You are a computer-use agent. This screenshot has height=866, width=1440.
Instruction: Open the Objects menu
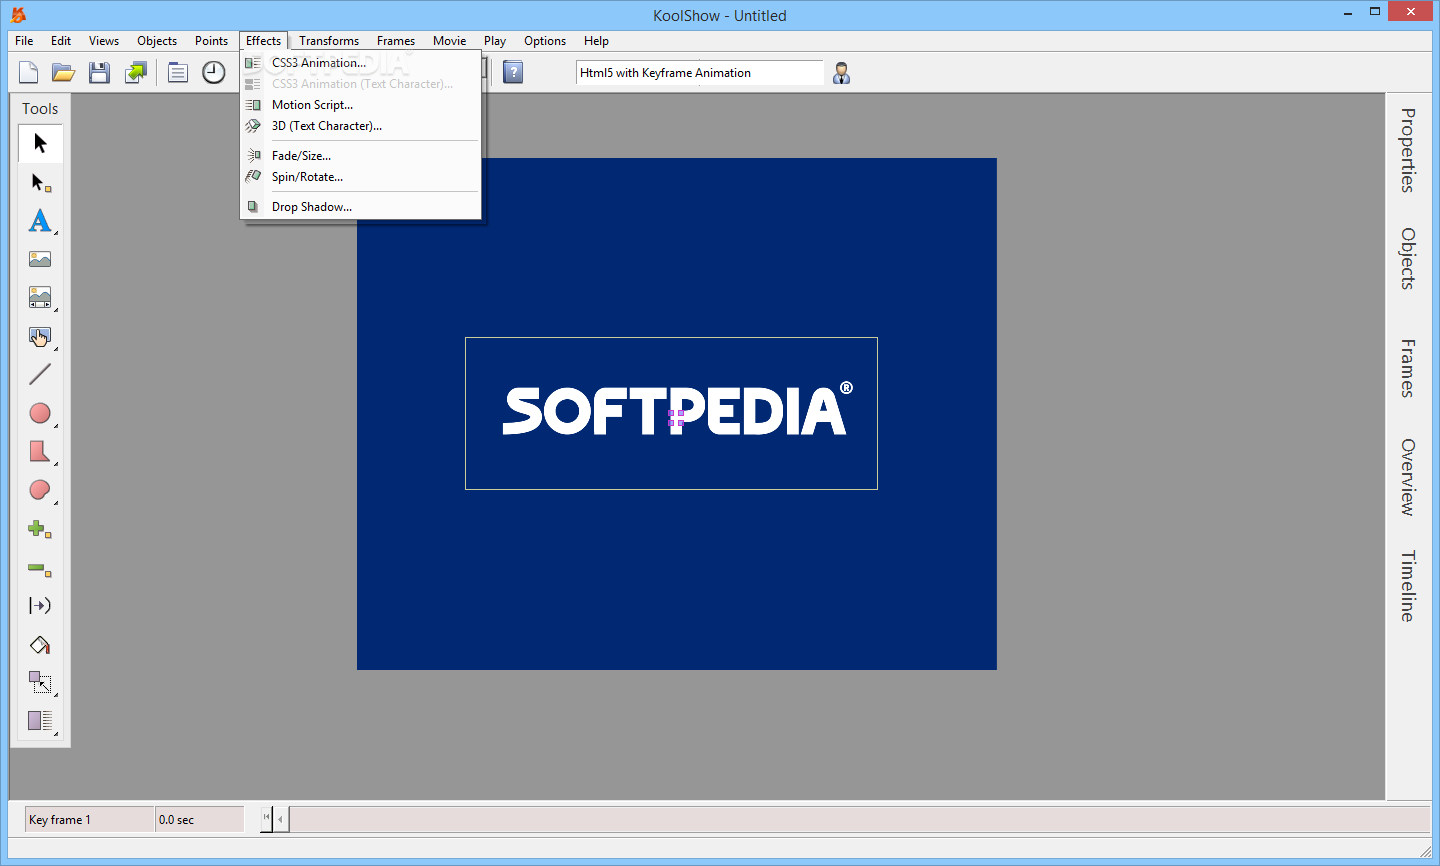coord(157,41)
